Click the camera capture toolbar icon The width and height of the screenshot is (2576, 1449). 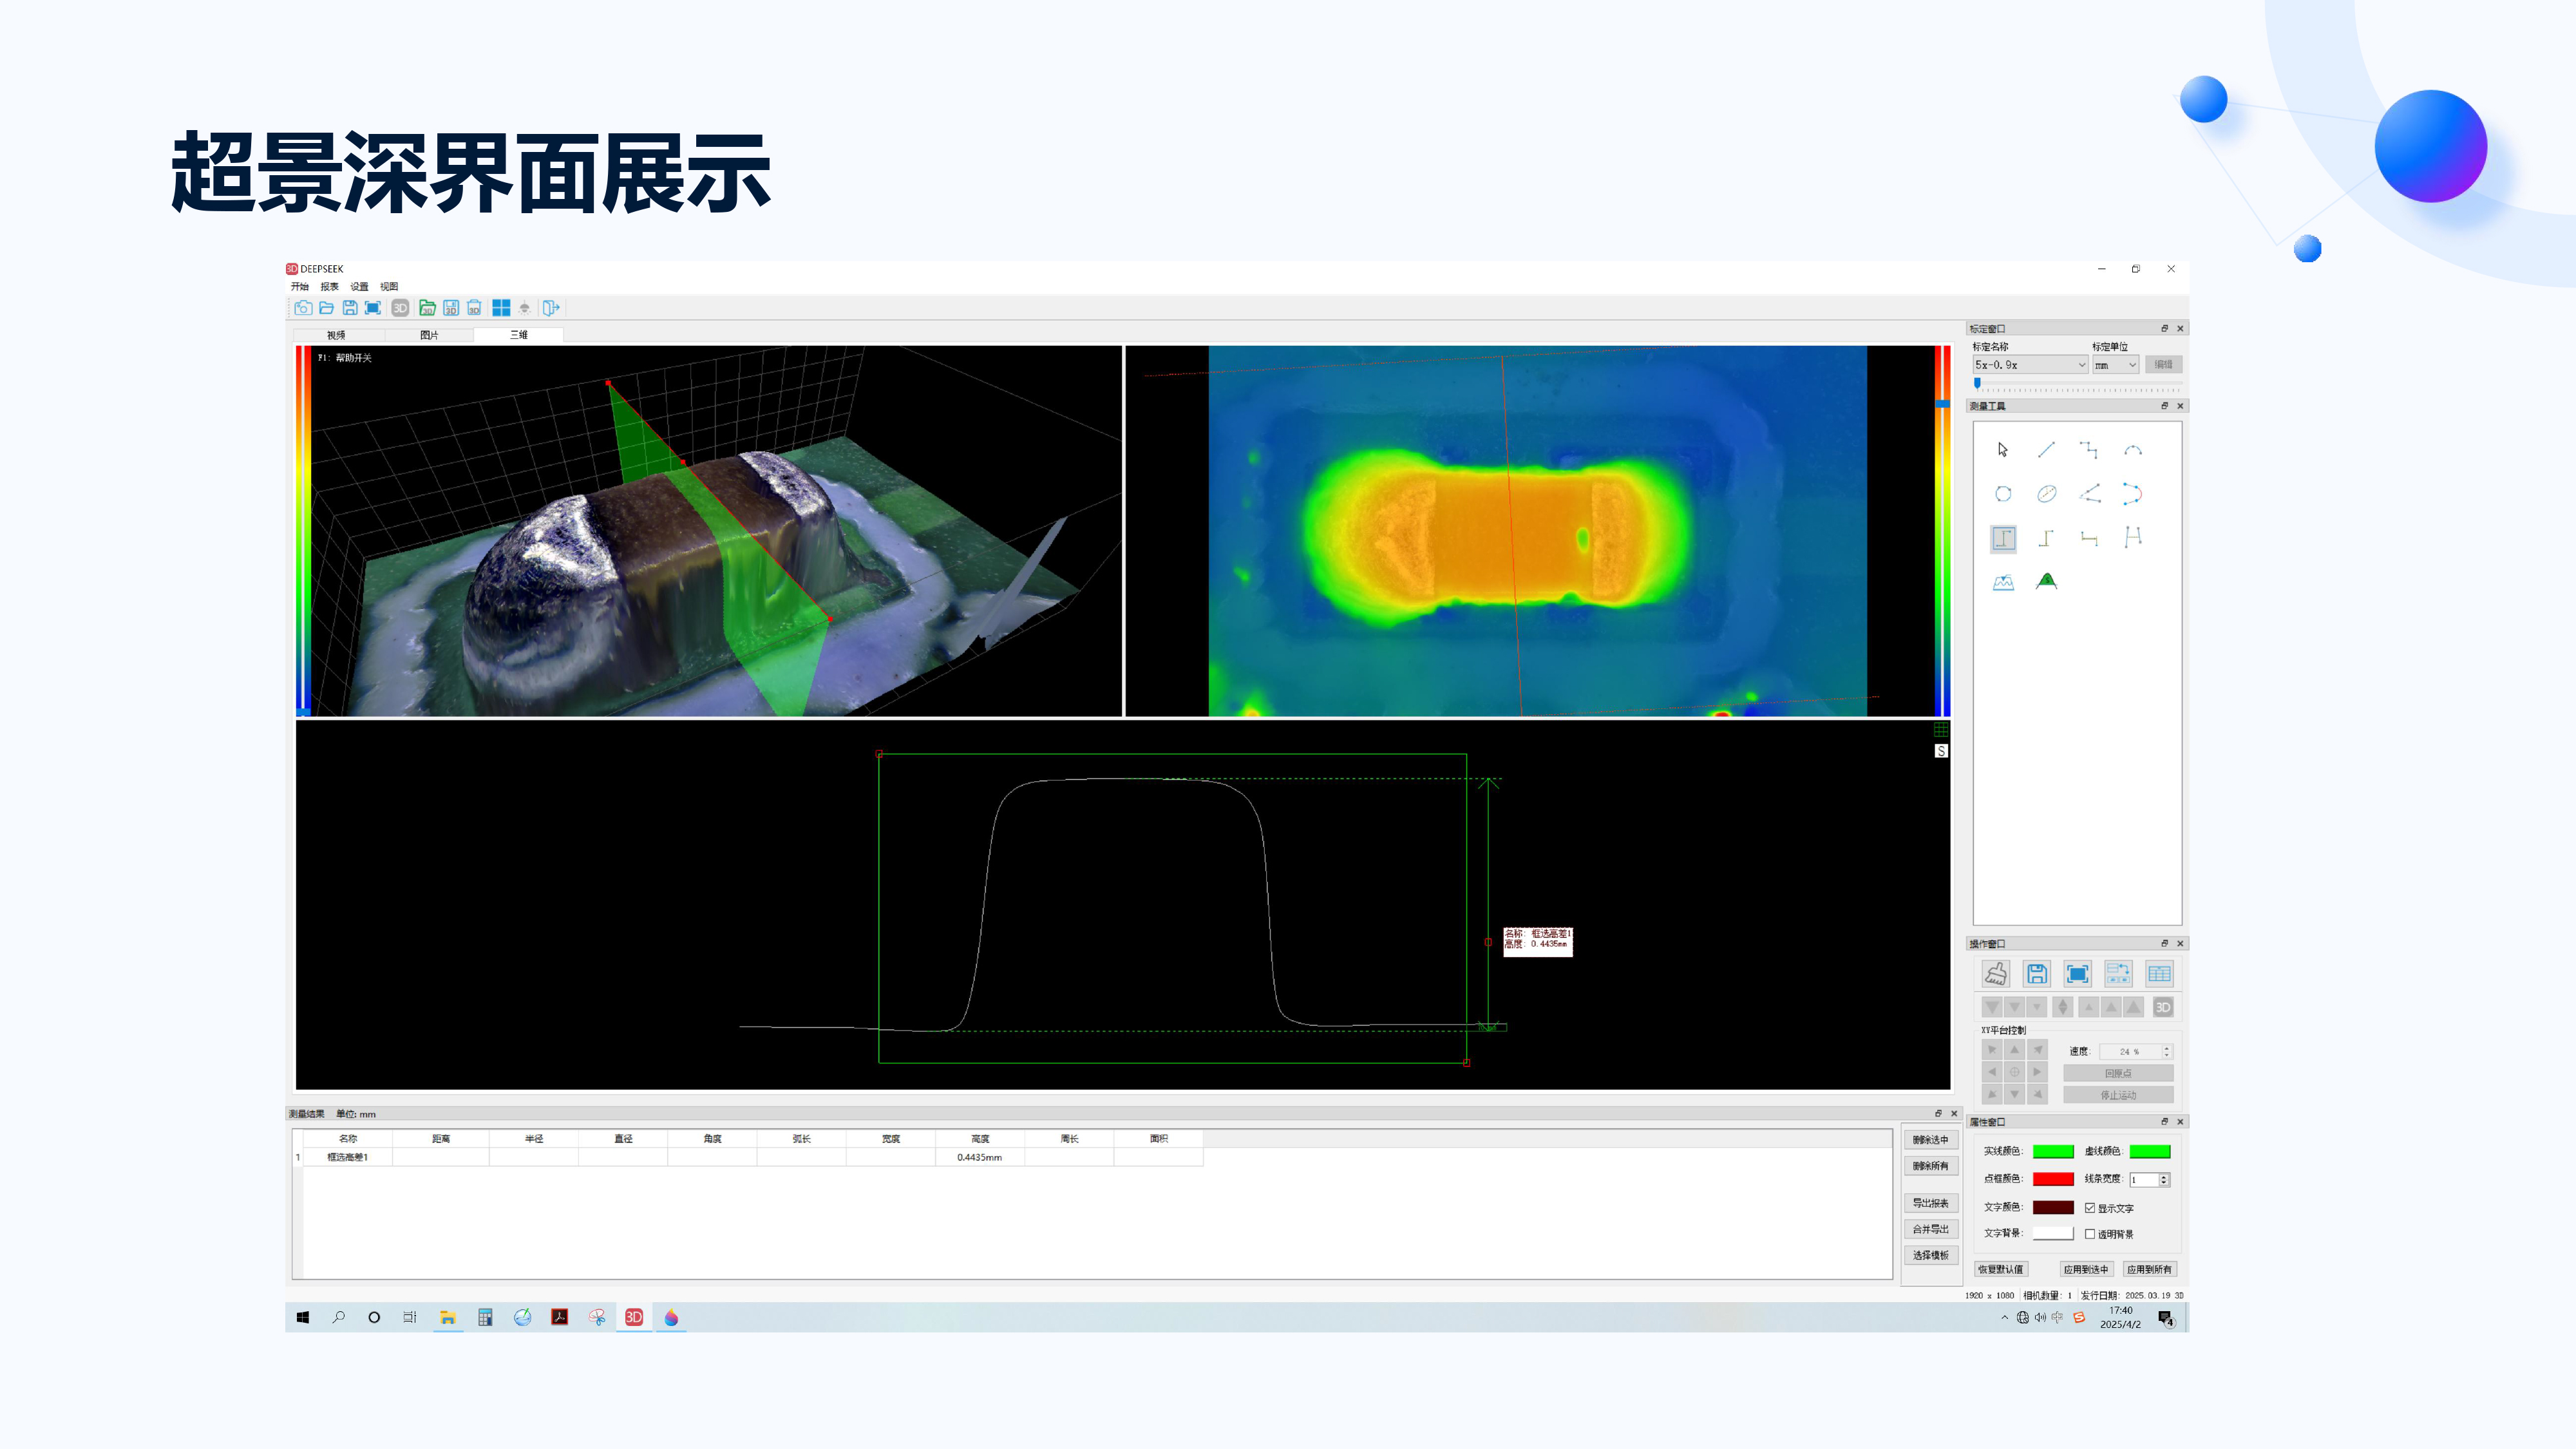click(x=303, y=308)
